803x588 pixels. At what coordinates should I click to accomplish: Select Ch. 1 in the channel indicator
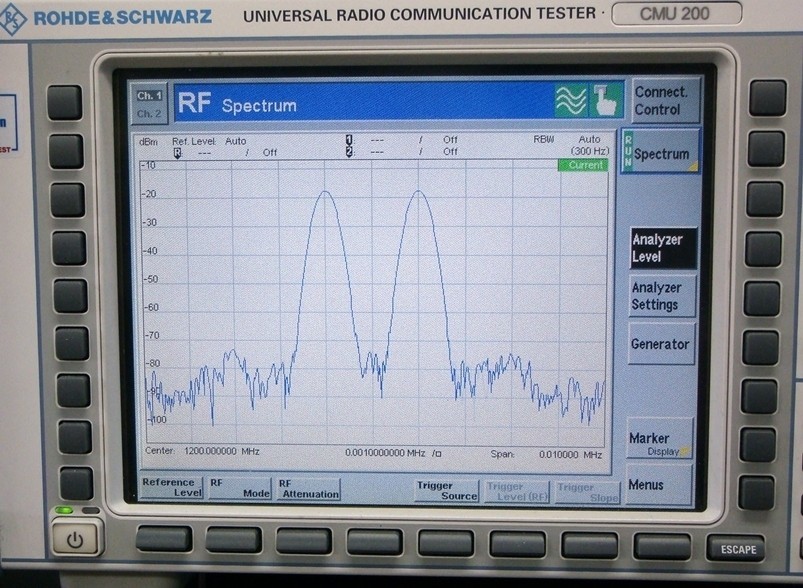point(149,96)
